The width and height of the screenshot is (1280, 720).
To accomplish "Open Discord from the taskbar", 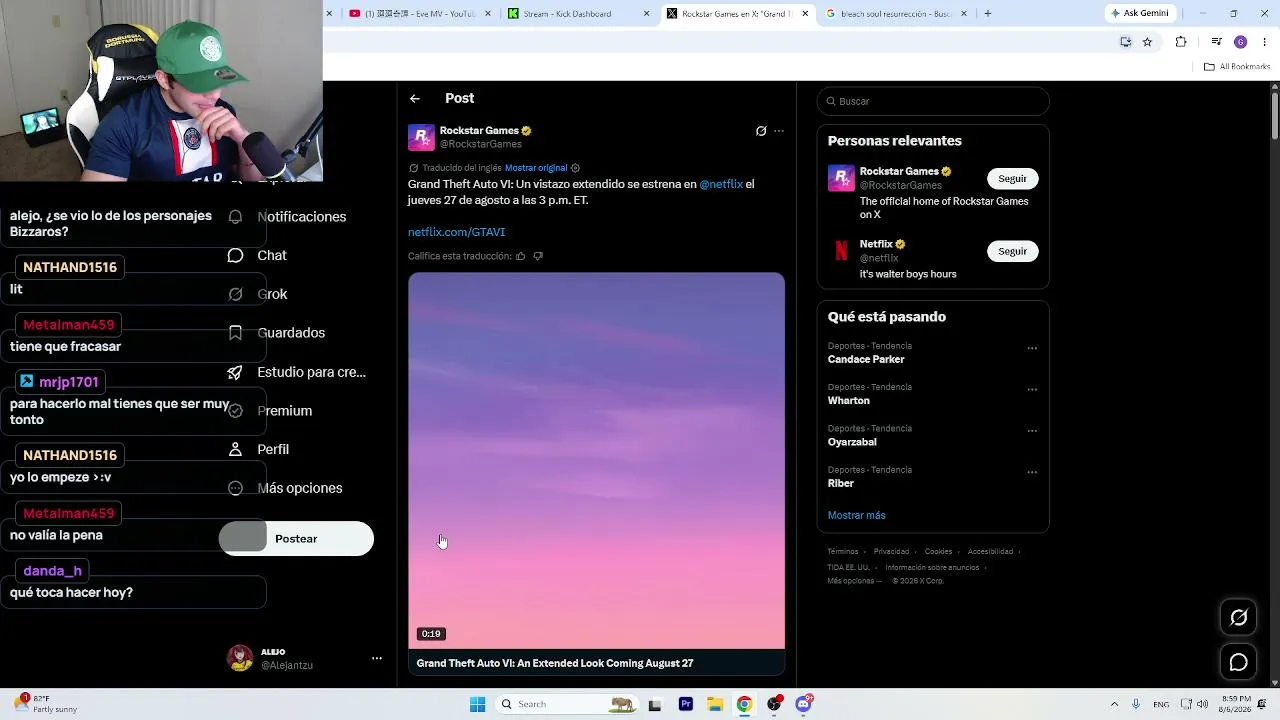I will tap(803, 704).
